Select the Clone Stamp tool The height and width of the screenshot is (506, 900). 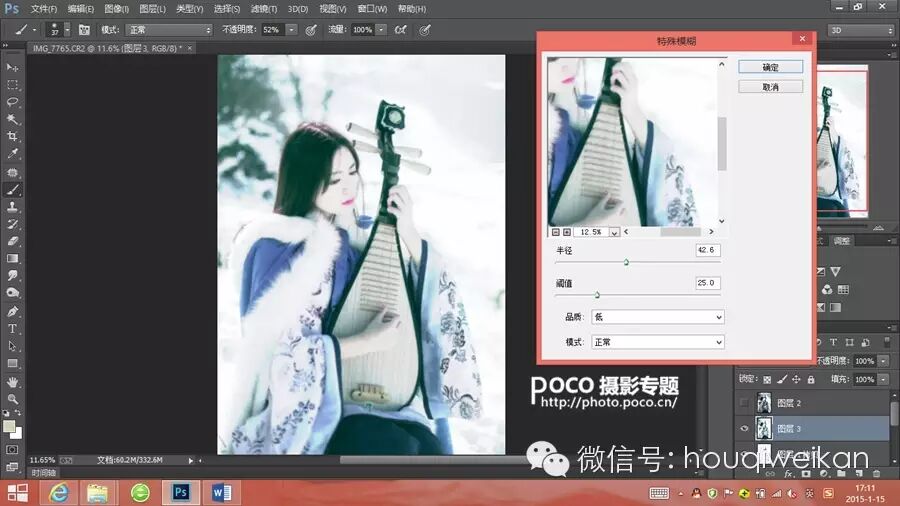pyautogui.click(x=12, y=207)
